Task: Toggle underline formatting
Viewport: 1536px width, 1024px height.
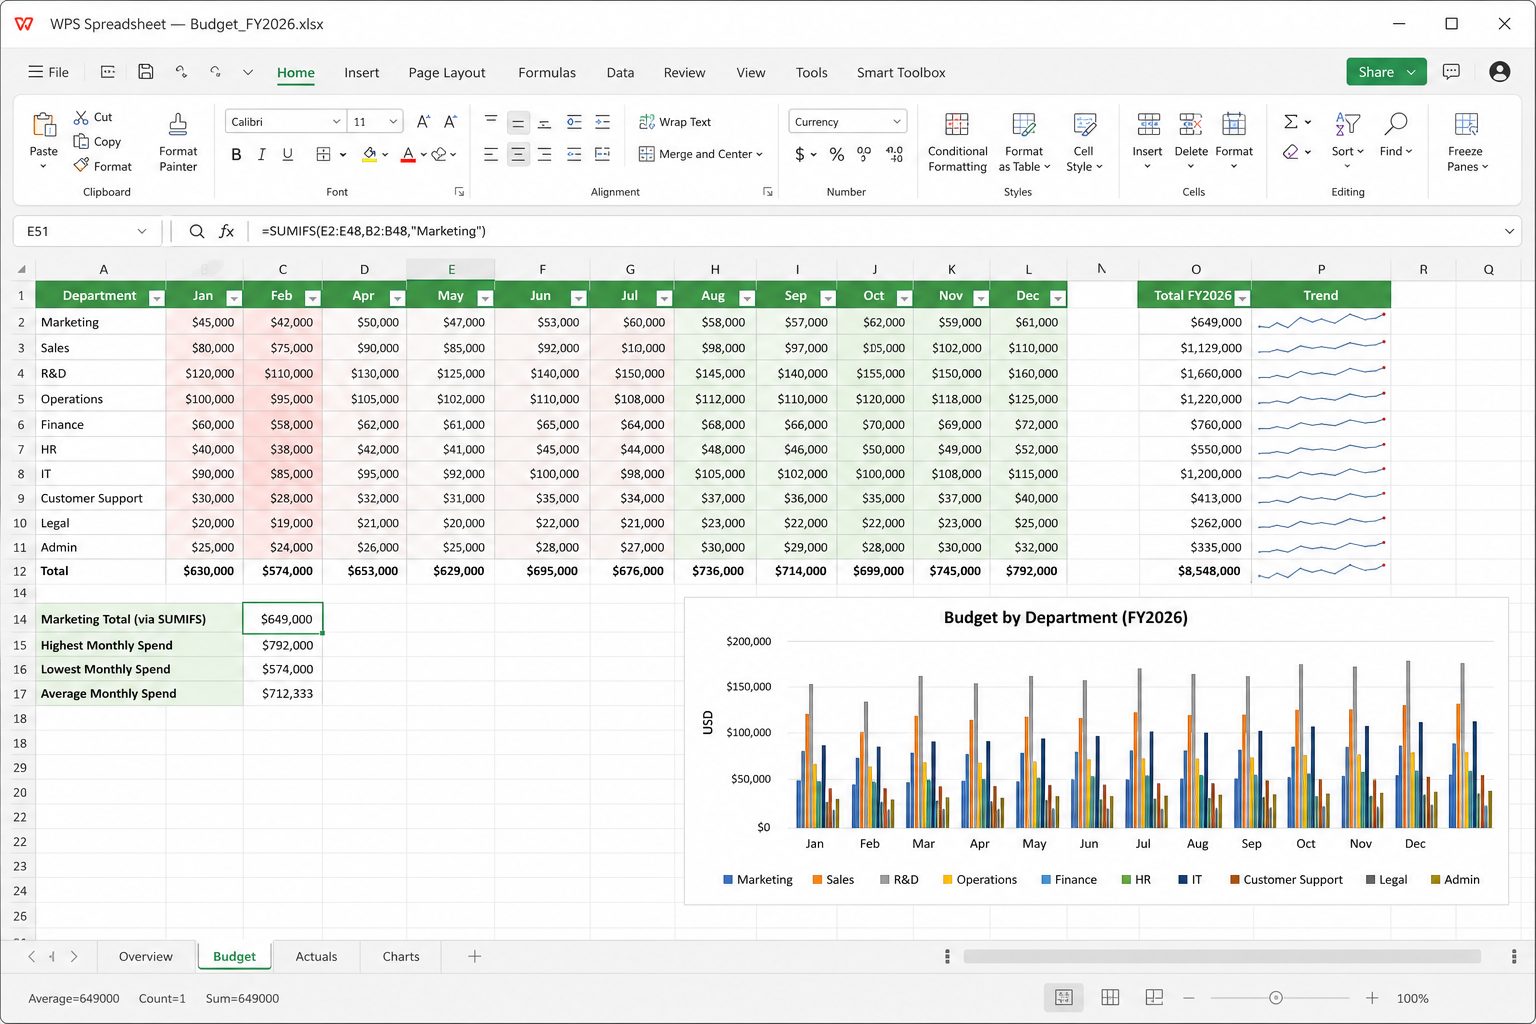Action: 288,154
